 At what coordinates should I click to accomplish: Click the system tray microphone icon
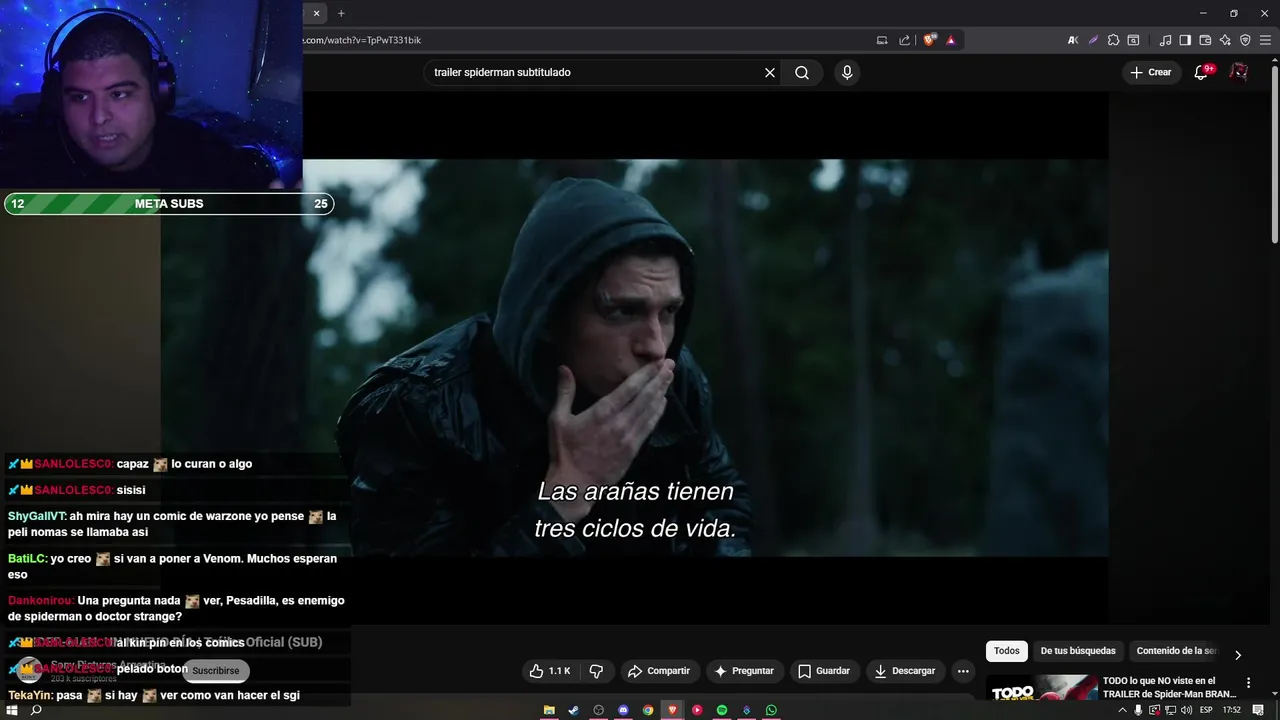click(1138, 710)
